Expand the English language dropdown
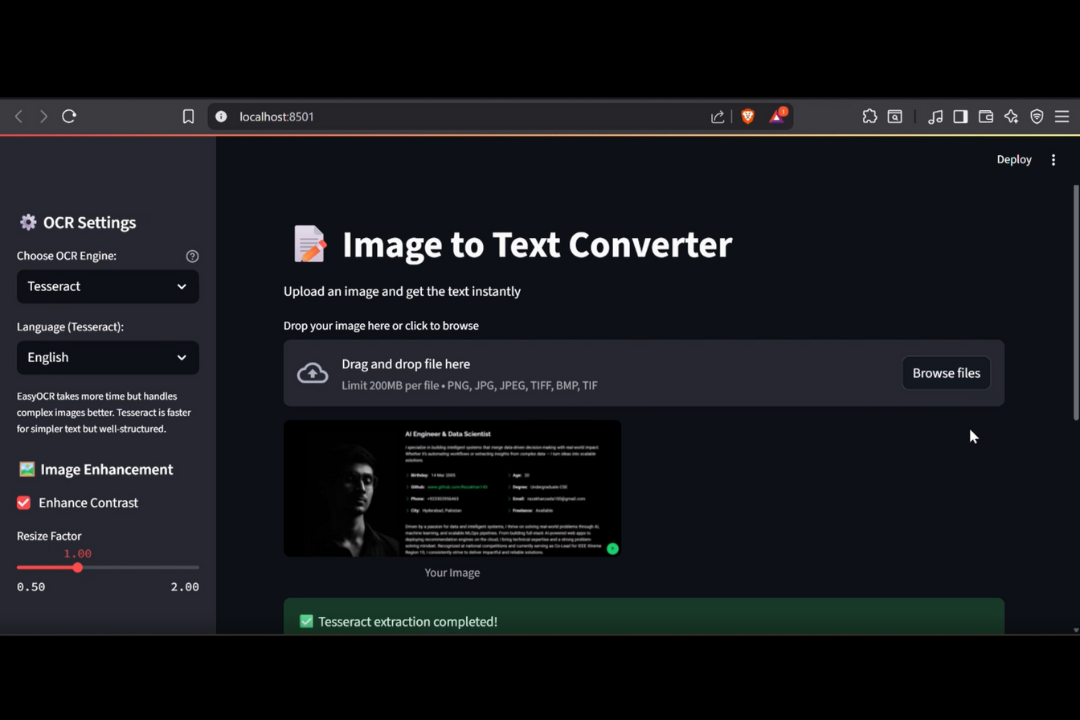This screenshot has width=1080, height=720. tap(107, 358)
